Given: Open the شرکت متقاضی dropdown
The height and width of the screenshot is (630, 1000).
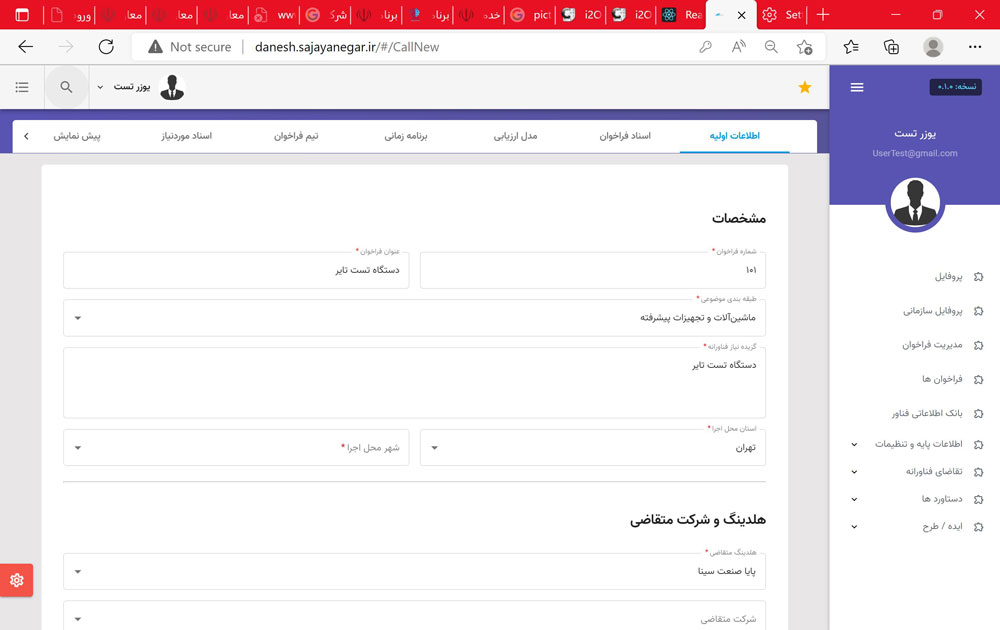Looking at the screenshot, I should (x=77, y=617).
